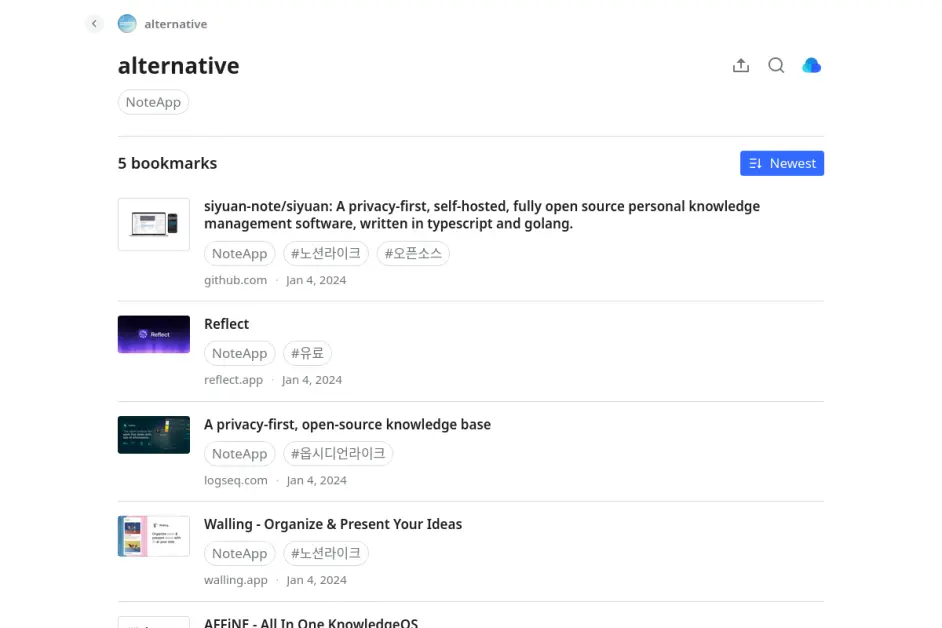Open the search magnifier icon
The height and width of the screenshot is (628, 942).
point(776,66)
